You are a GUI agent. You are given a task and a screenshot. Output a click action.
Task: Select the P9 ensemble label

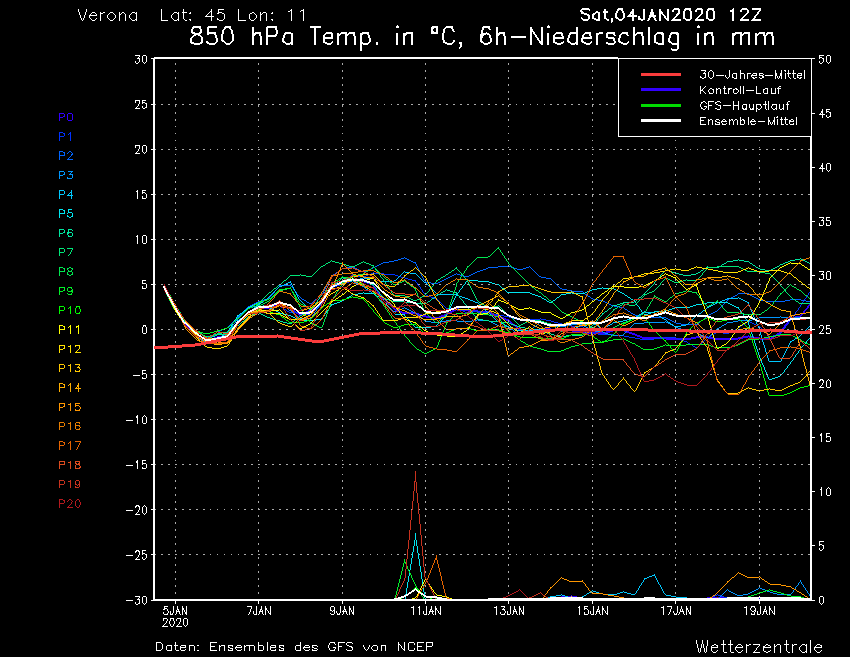pyautogui.click(x=66, y=291)
